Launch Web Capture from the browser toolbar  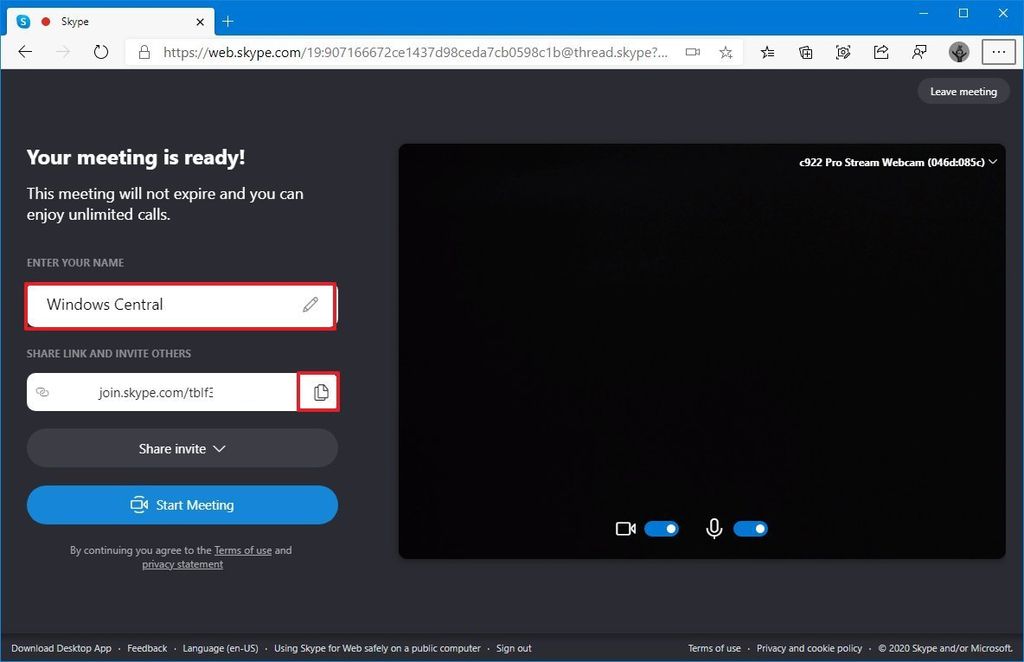point(843,52)
